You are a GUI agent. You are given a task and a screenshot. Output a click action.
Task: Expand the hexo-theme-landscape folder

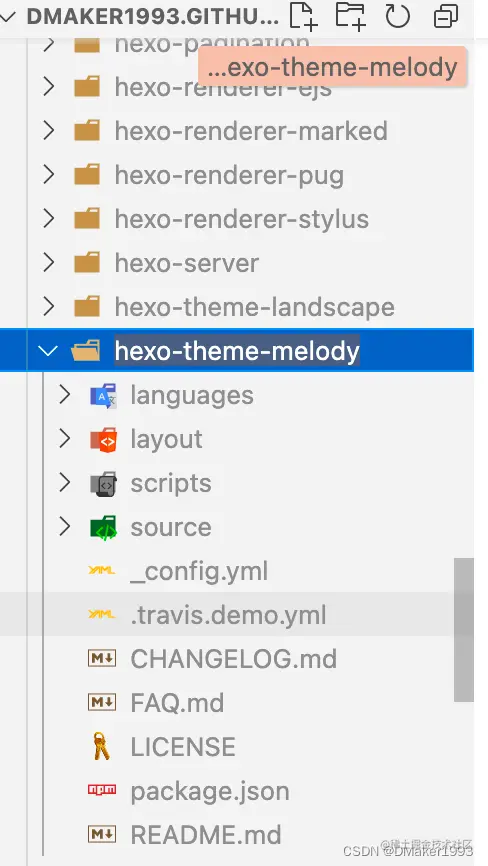pos(49,306)
